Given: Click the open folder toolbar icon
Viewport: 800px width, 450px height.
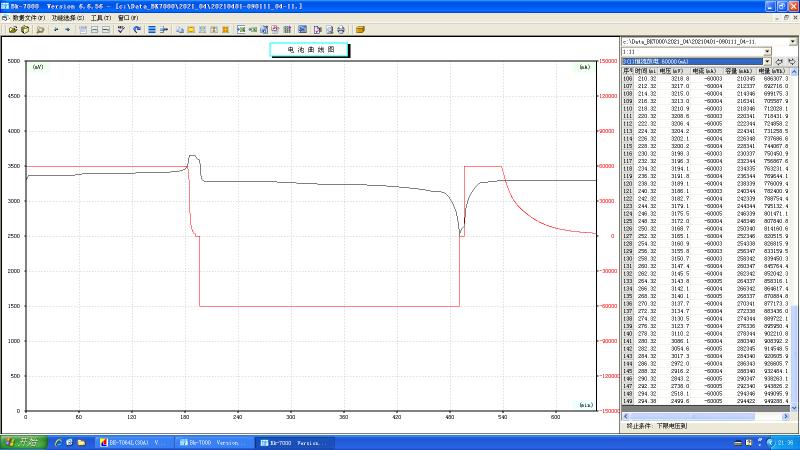Looking at the screenshot, I should tap(12, 29).
